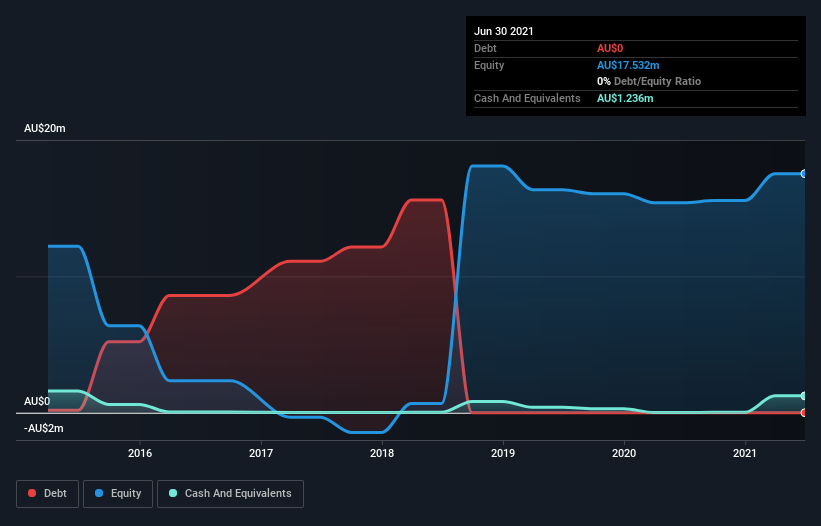Click the AU$20m y-axis label
The image size is (821, 526).
pyautogui.click(x=45, y=128)
